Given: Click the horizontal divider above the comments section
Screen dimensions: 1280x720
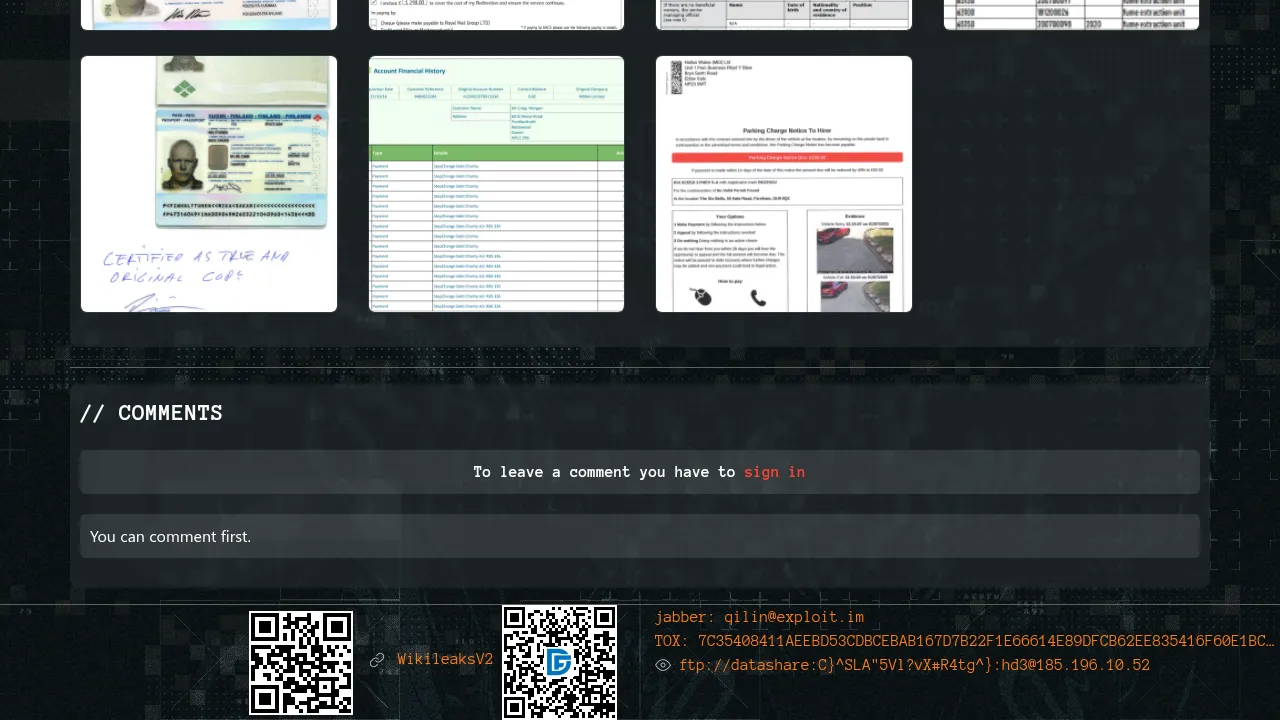Looking at the screenshot, I should click(640, 367).
